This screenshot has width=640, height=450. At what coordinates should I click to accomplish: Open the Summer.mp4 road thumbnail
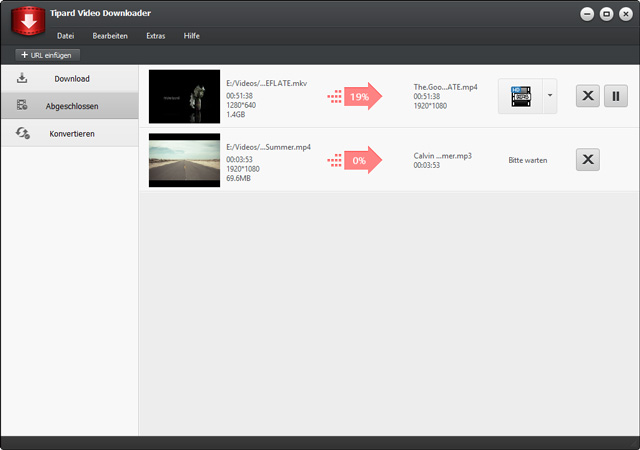[184, 160]
